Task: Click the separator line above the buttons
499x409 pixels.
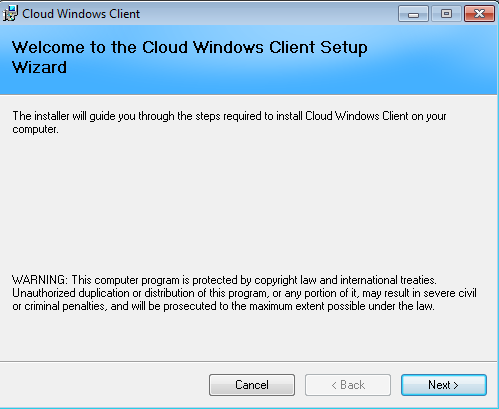Action: pos(248,361)
